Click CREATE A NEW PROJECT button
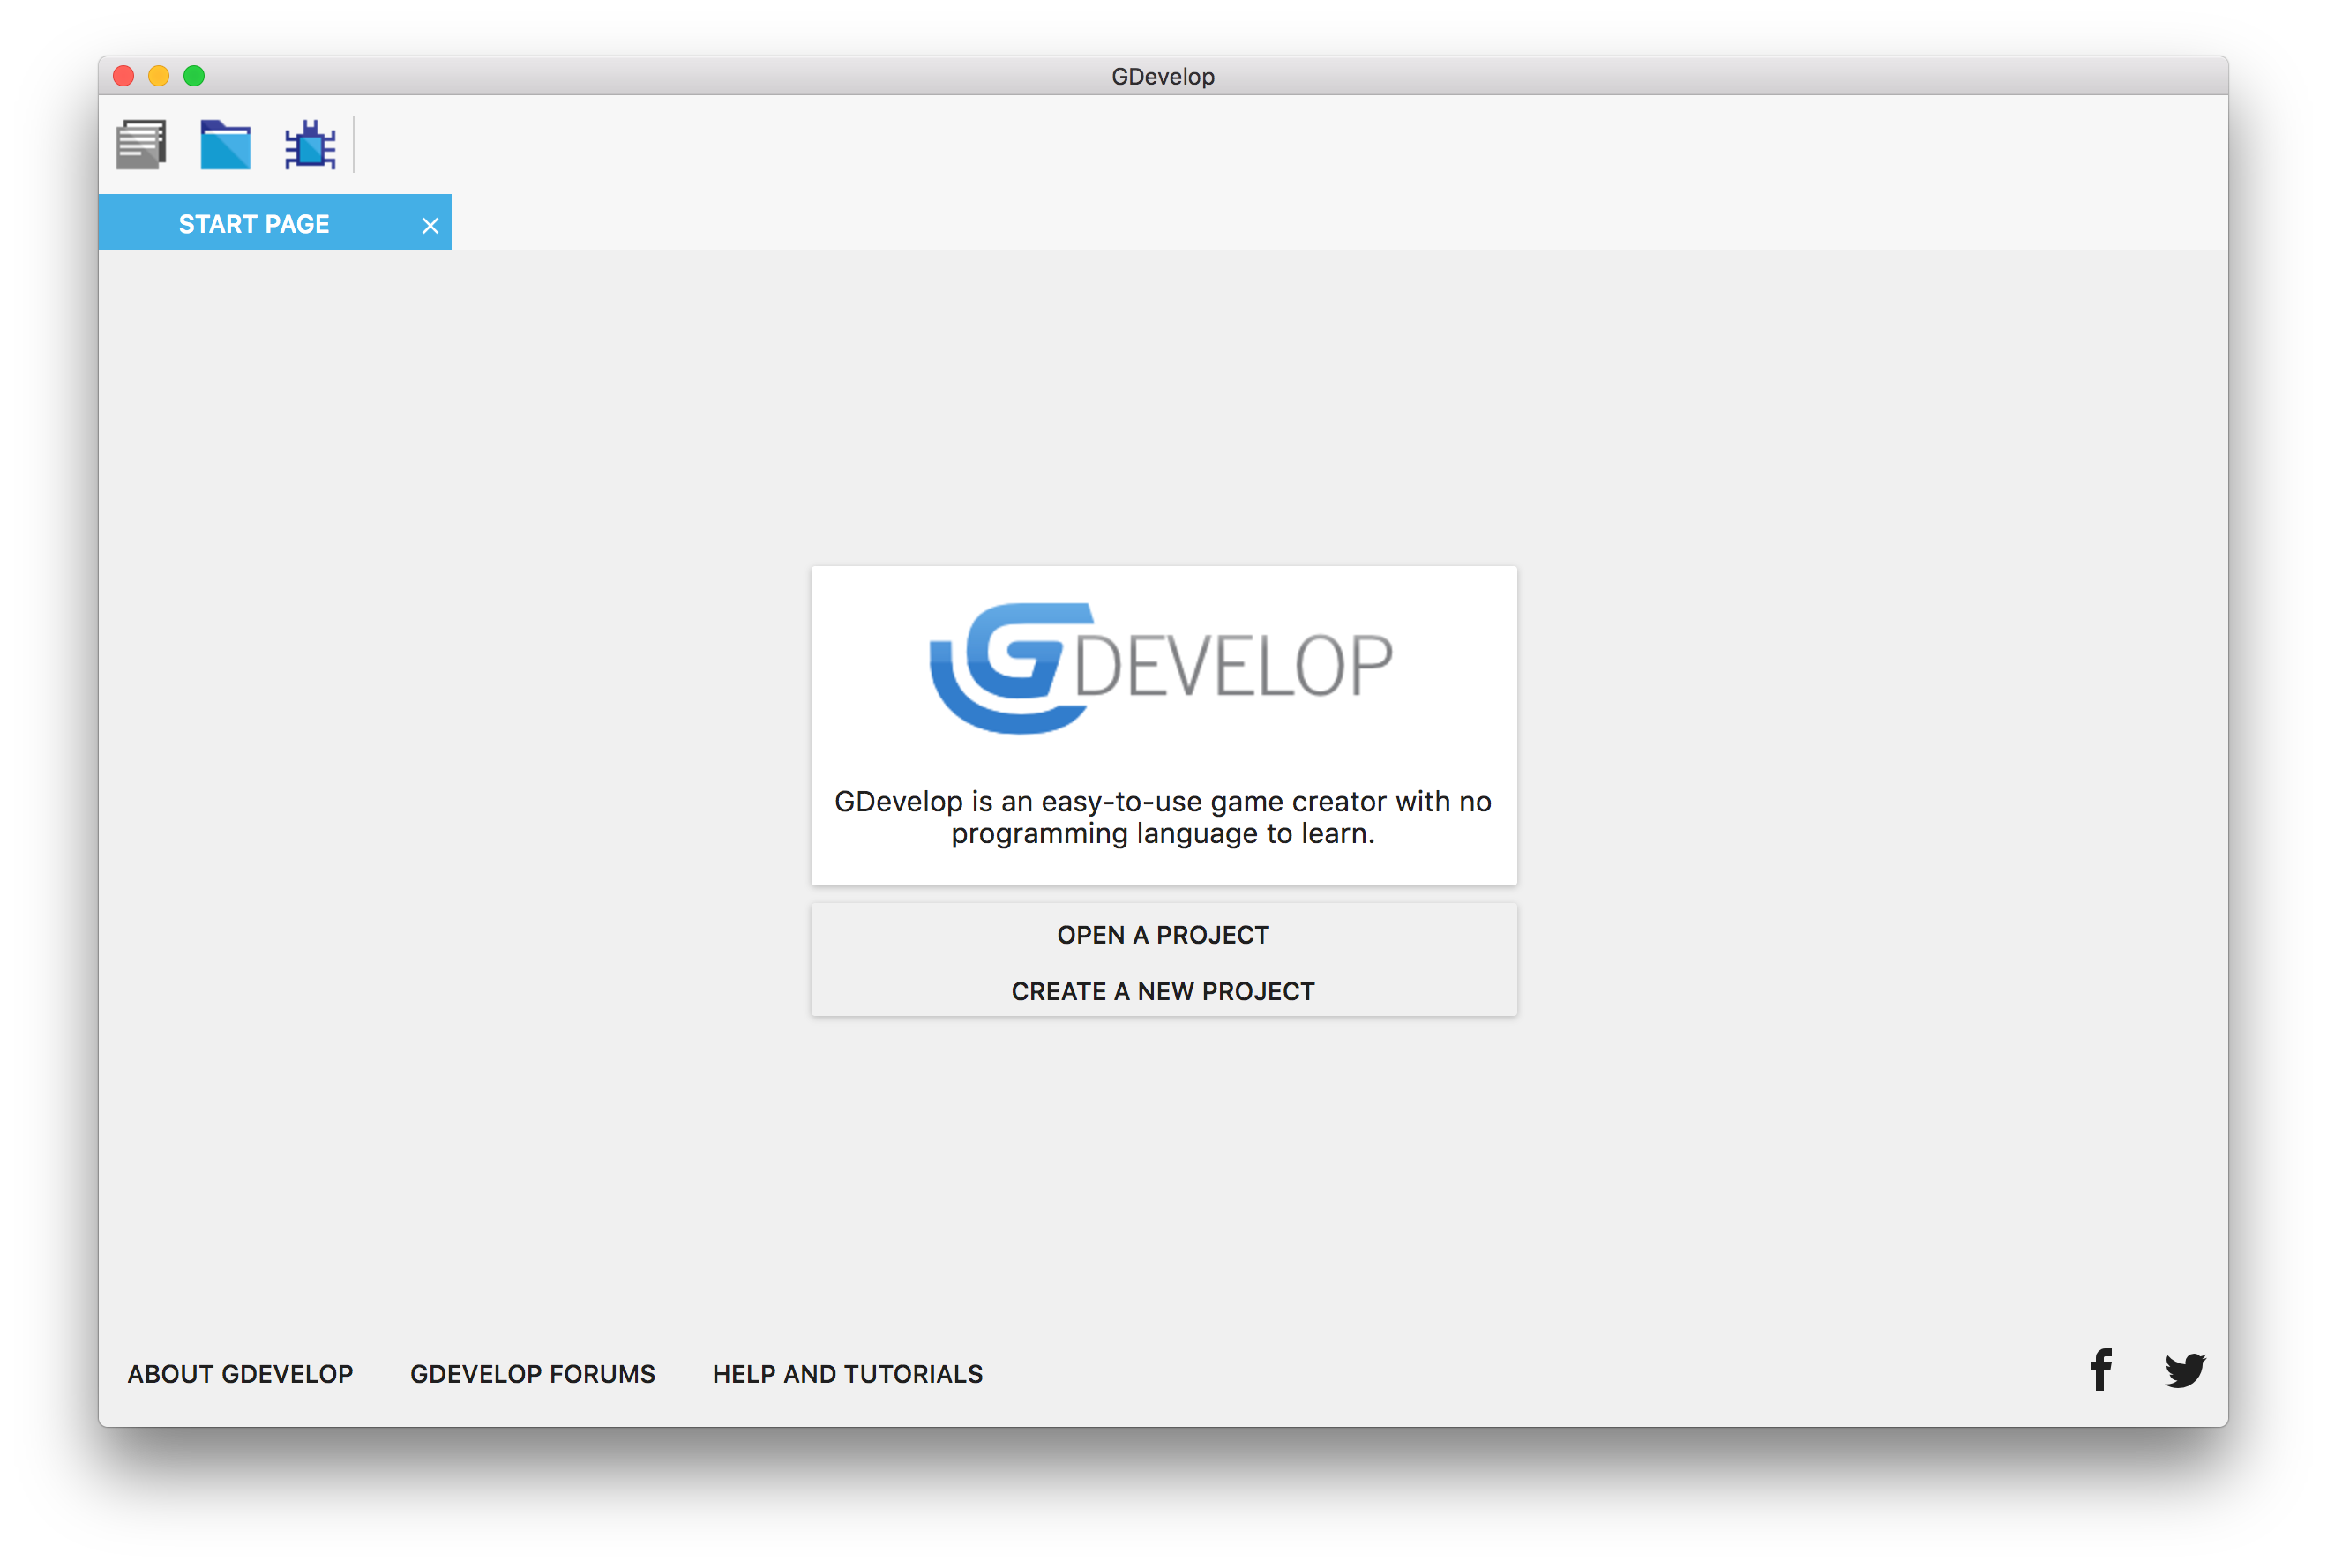Viewport: 2327px width, 1568px height. (x=1163, y=989)
